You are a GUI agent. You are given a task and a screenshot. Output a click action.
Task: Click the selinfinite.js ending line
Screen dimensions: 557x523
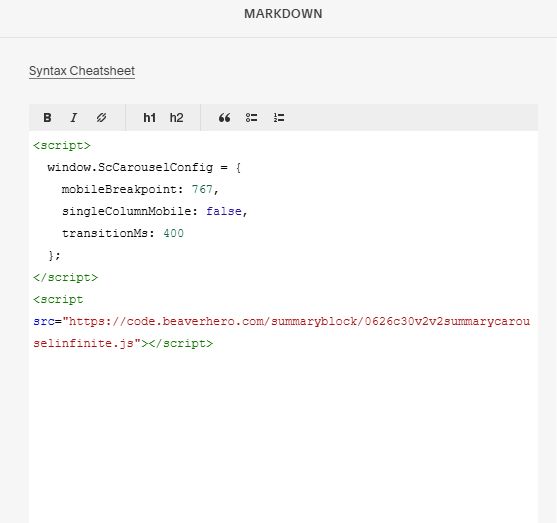pos(123,344)
